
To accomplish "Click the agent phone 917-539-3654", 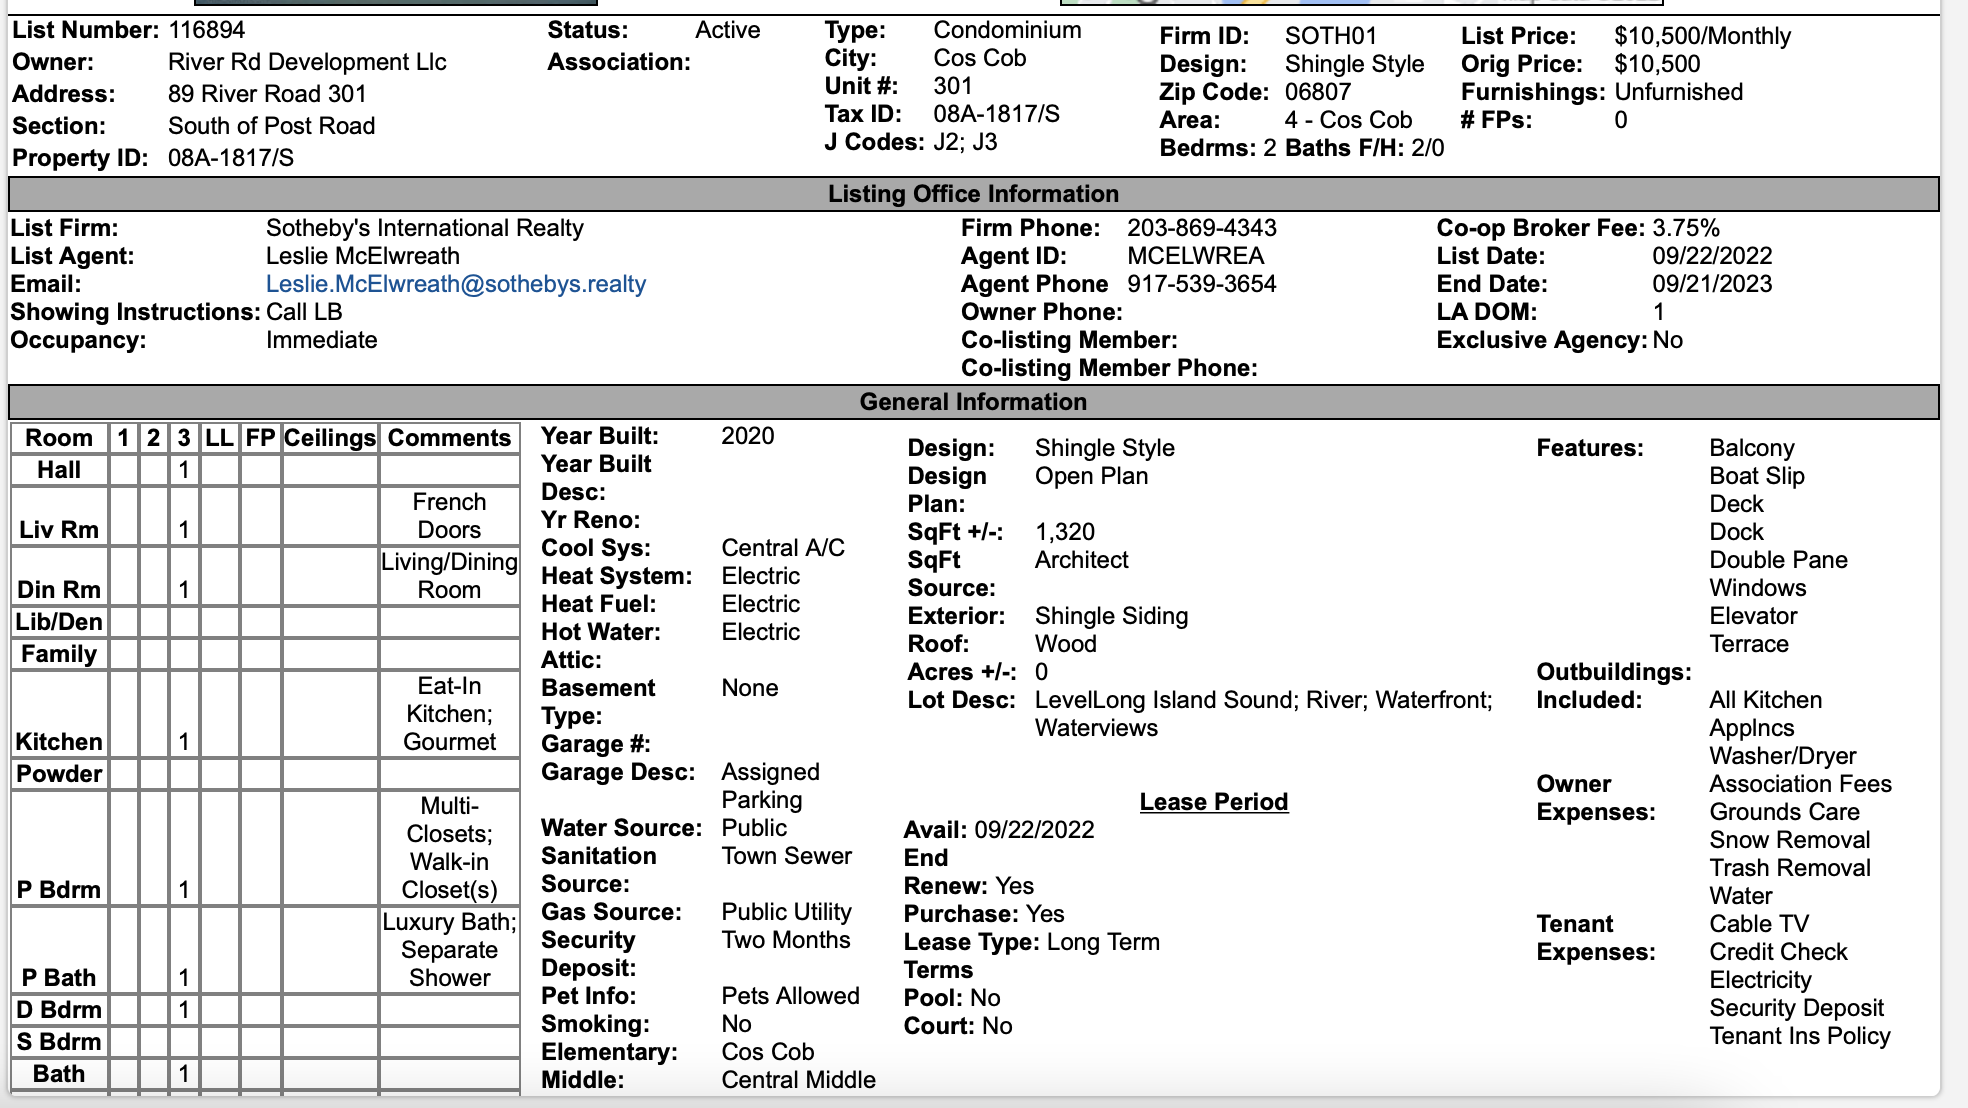I will pyautogui.click(x=1201, y=284).
